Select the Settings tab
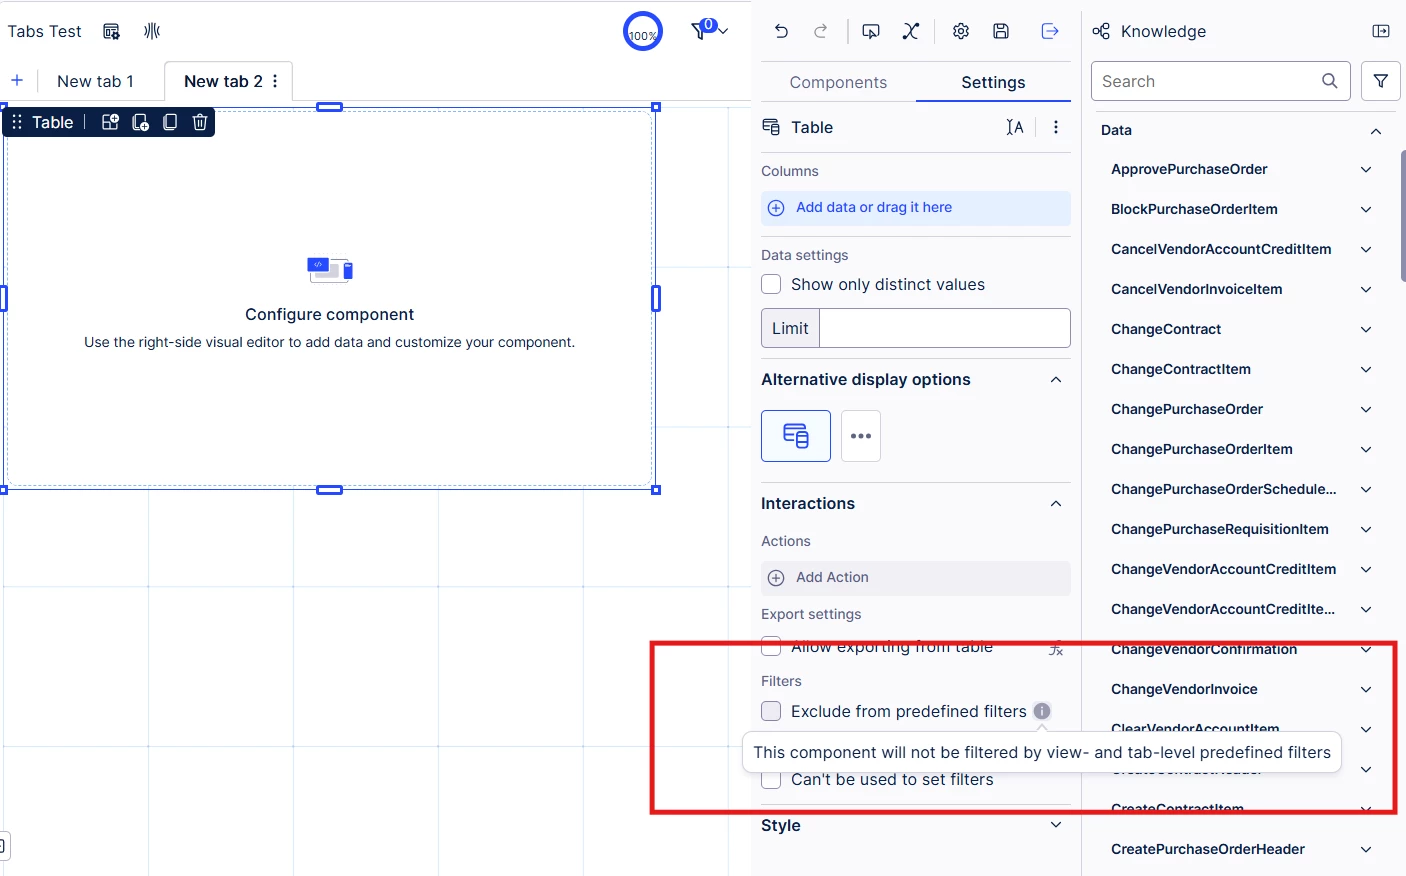The image size is (1406, 876). (993, 82)
